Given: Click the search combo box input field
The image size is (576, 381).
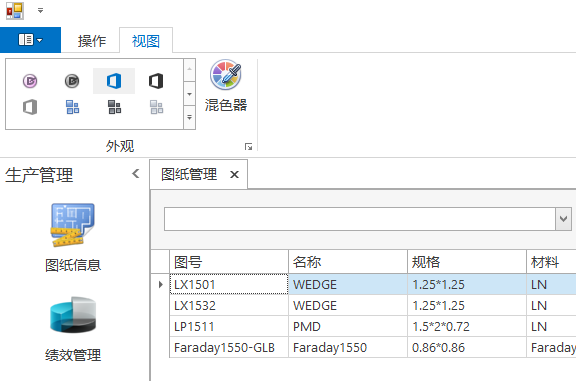Looking at the screenshot, I should click(x=360, y=219).
